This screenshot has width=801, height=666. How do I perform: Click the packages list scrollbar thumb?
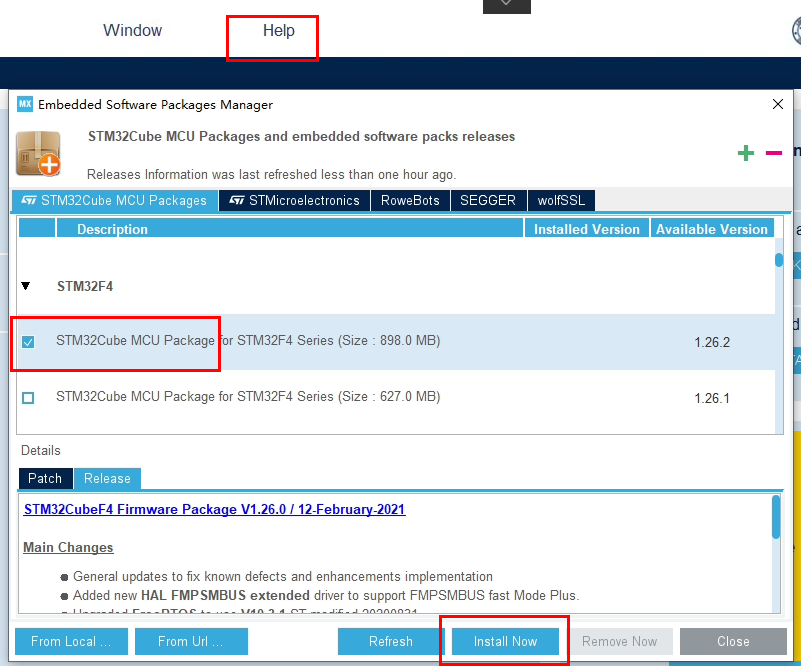tap(779, 260)
